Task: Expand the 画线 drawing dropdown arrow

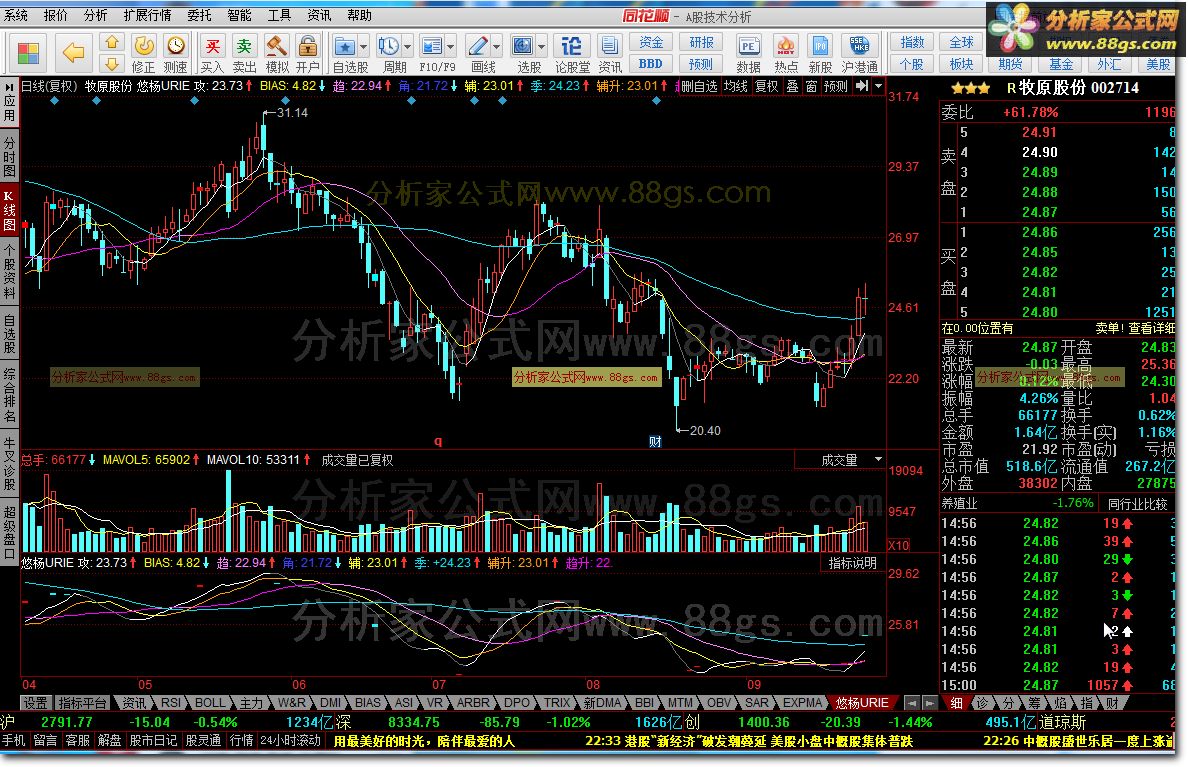Action: [x=497, y=47]
